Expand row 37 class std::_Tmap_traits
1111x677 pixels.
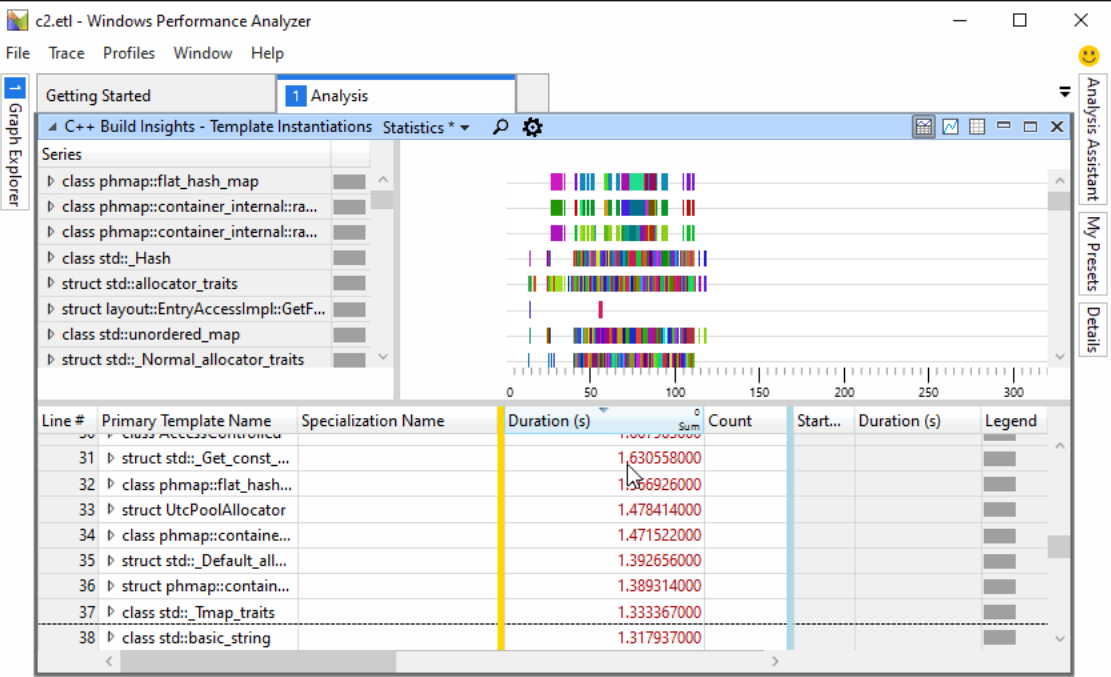[111, 612]
